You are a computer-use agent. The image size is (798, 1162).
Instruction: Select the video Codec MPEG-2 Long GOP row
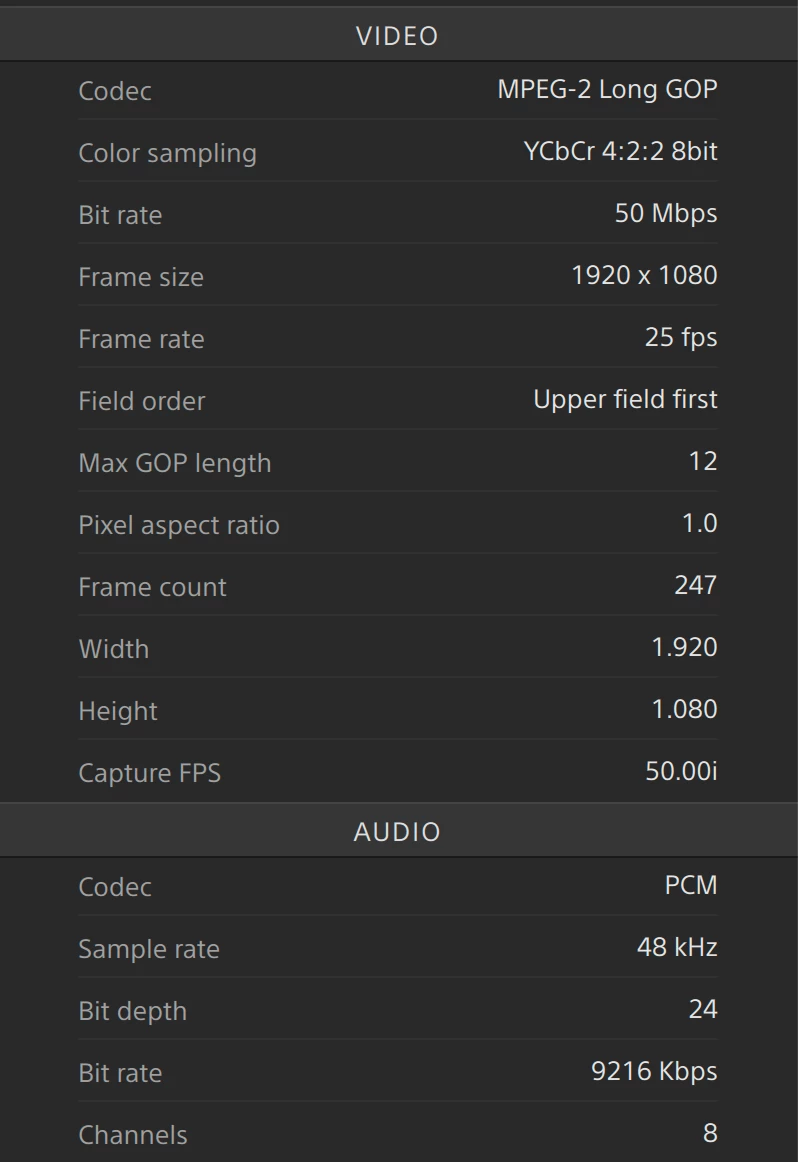398,90
